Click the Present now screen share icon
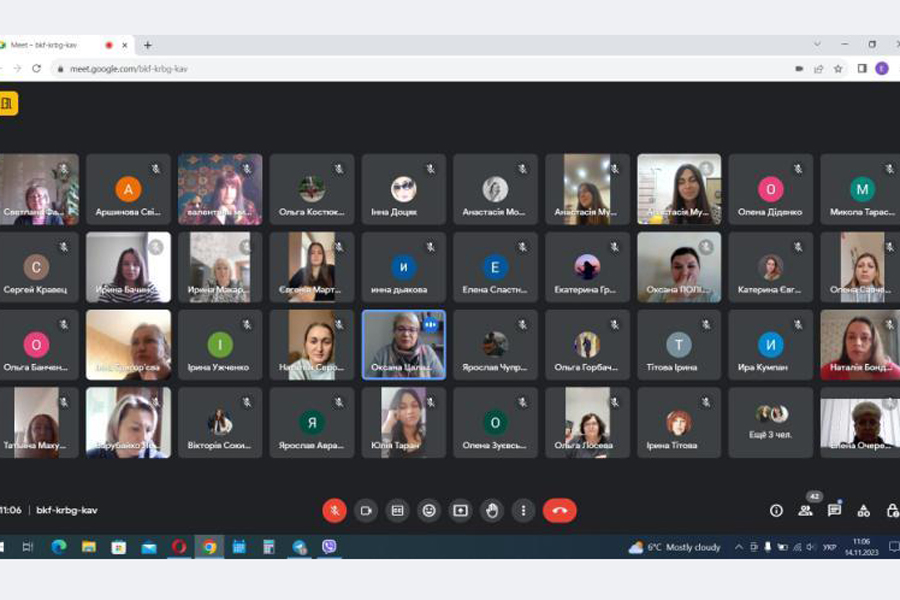 click(x=460, y=510)
